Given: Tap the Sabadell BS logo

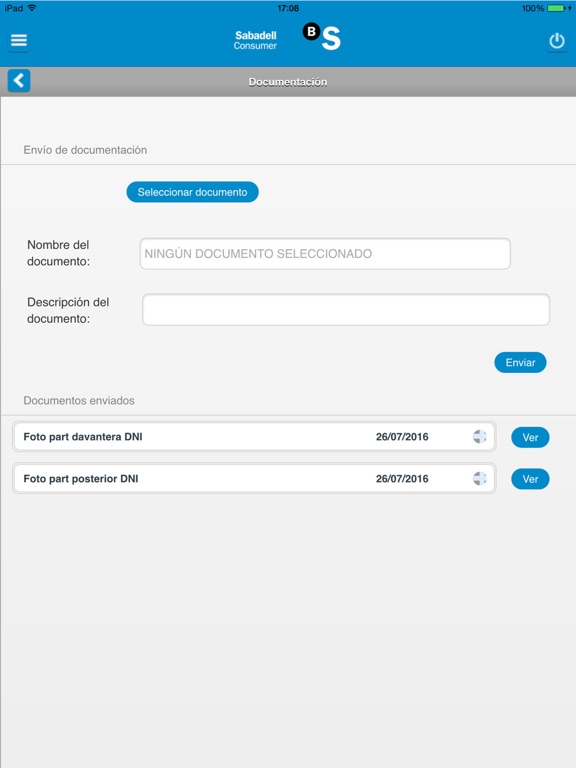Looking at the screenshot, I should tap(322, 37).
